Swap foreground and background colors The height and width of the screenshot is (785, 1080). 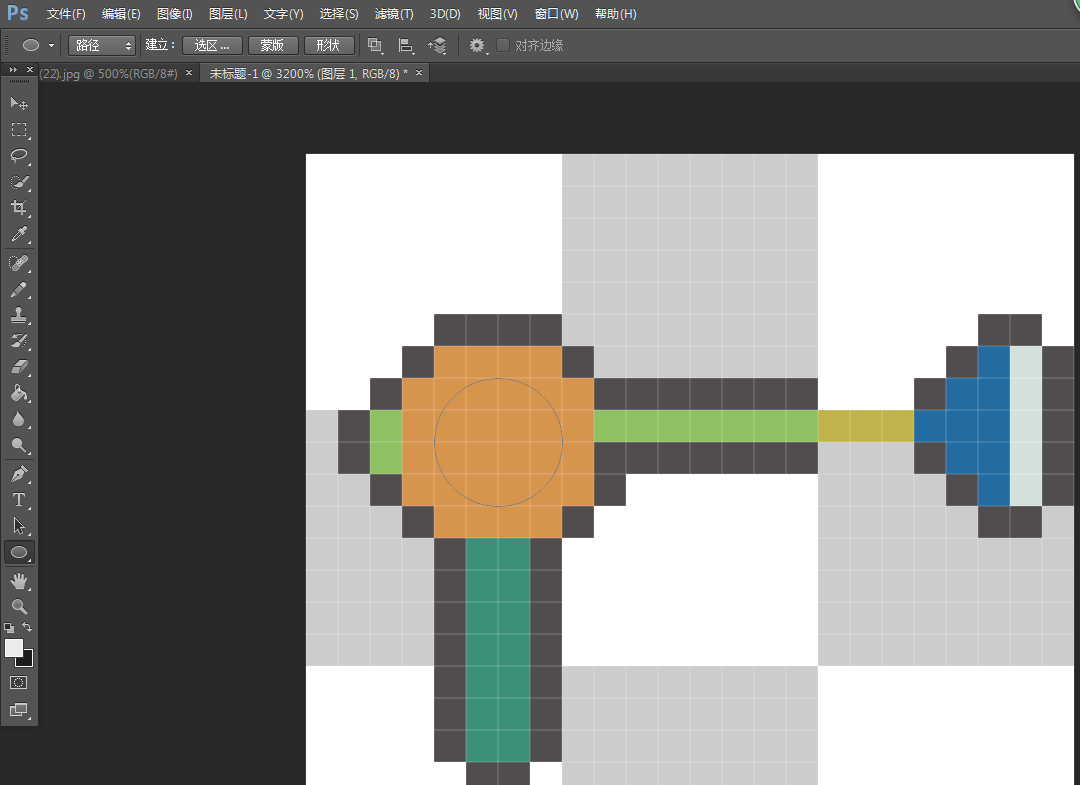[27, 627]
